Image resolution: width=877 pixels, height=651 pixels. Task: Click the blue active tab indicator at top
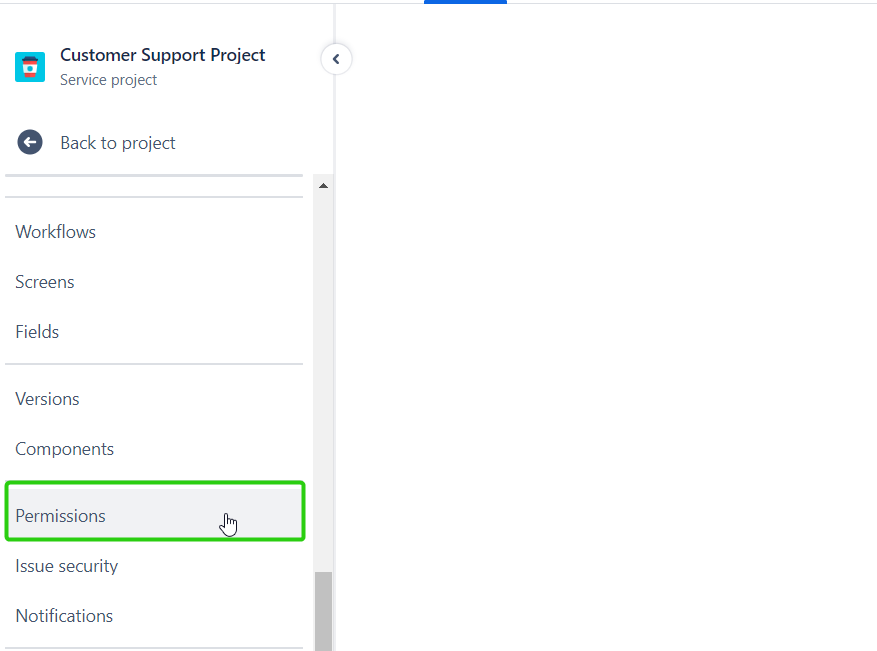[x=465, y=2]
